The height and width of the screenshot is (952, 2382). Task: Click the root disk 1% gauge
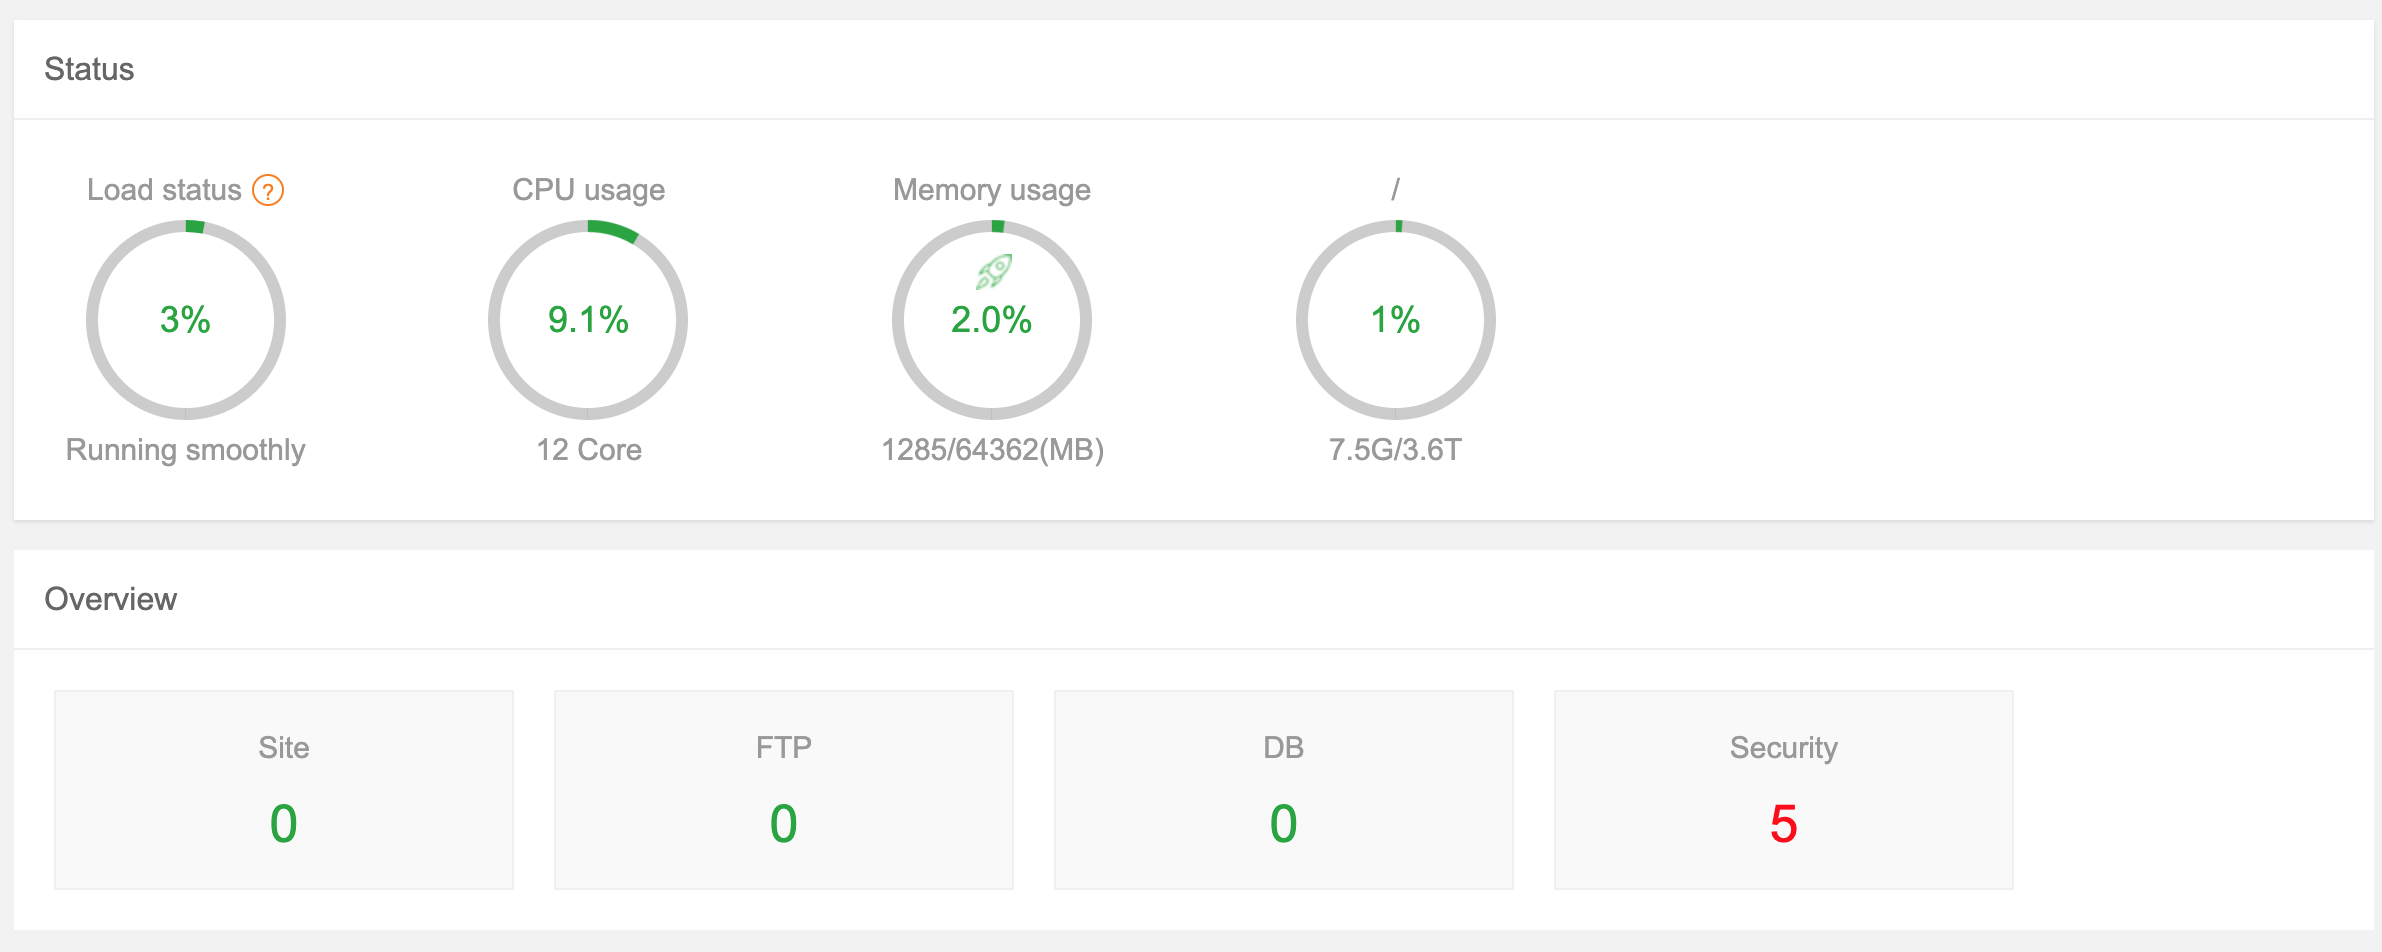(x=1395, y=320)
